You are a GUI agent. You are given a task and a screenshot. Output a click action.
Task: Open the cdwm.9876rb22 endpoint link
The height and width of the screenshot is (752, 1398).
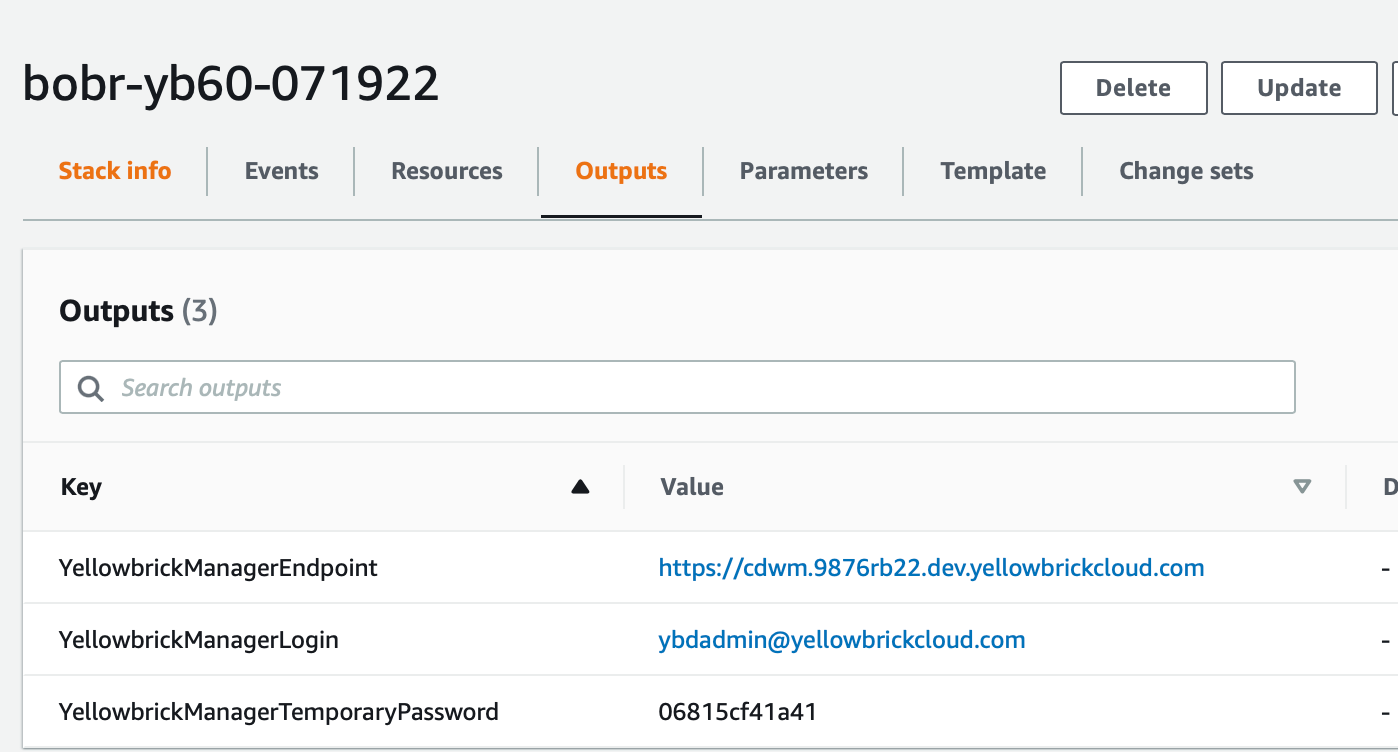pyautogui.click(x=931, y=568)
